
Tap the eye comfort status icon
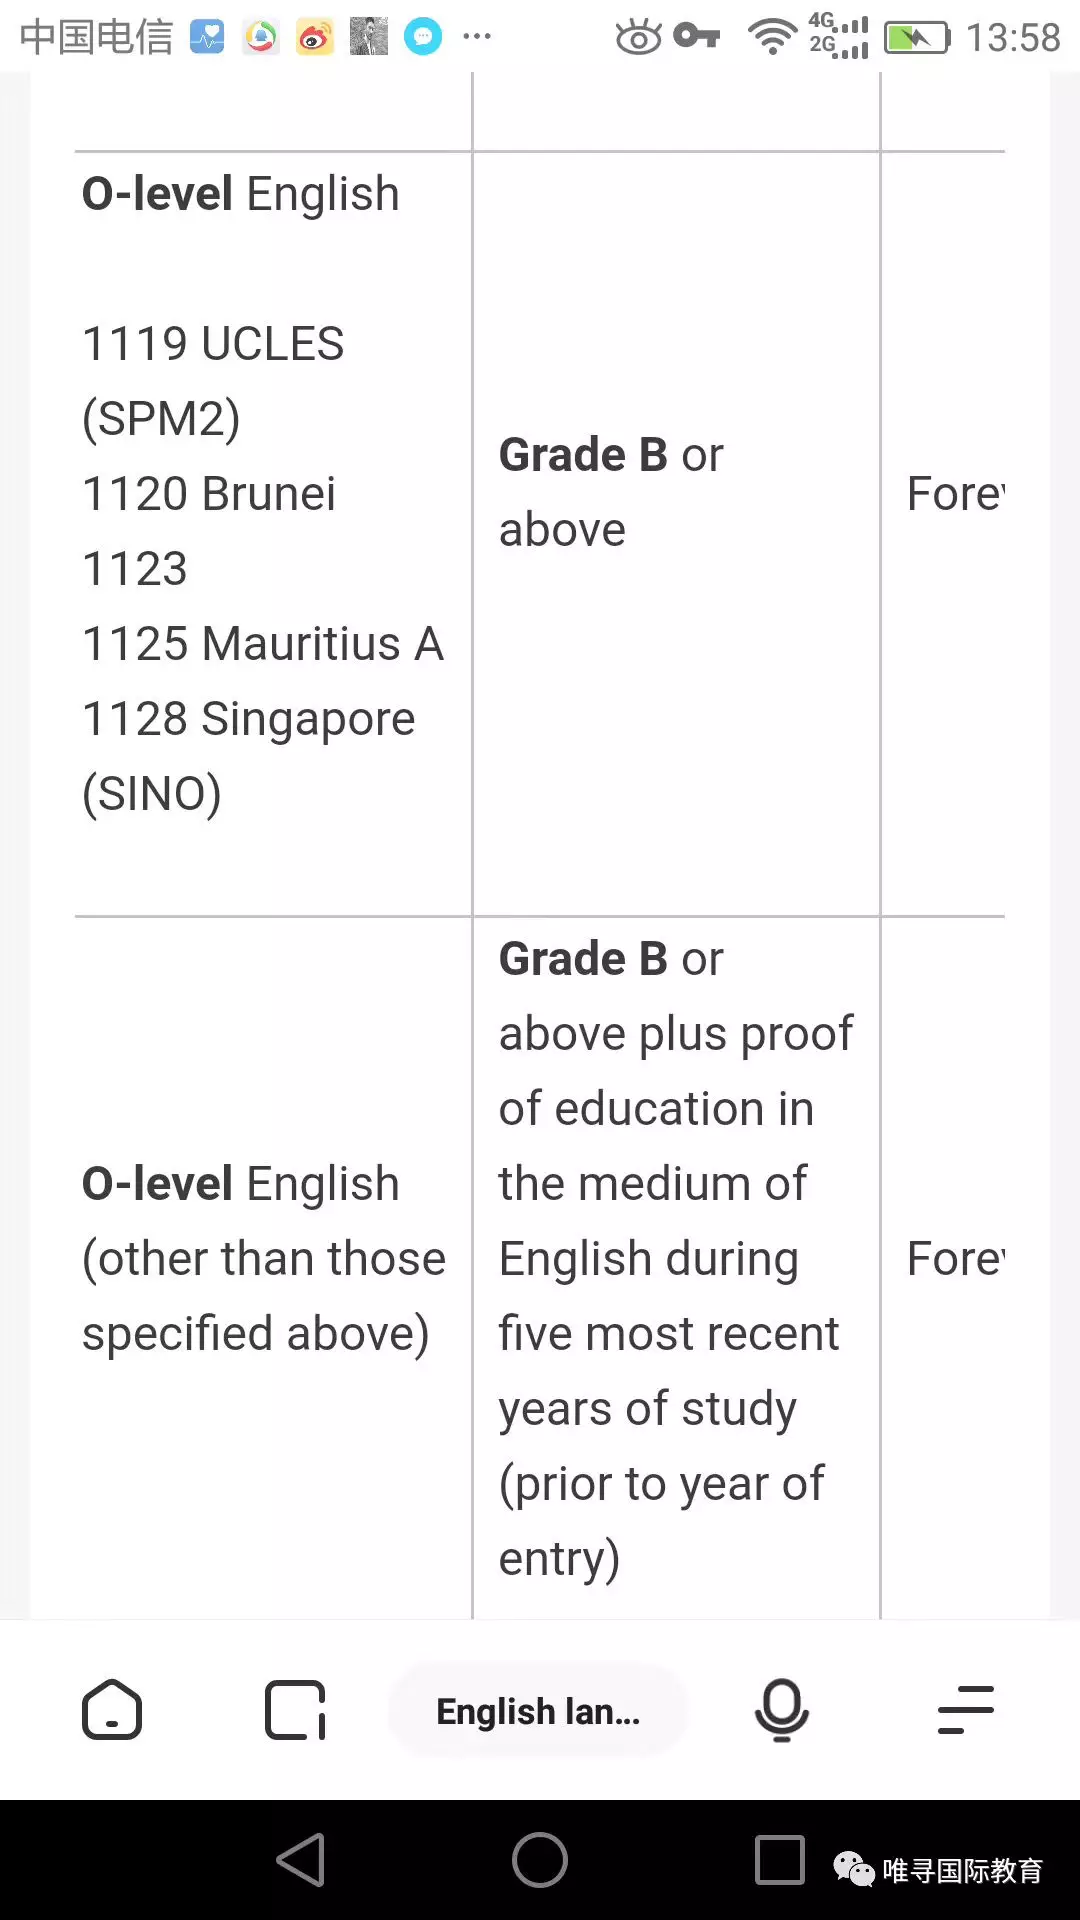click(x=638, y=38)
